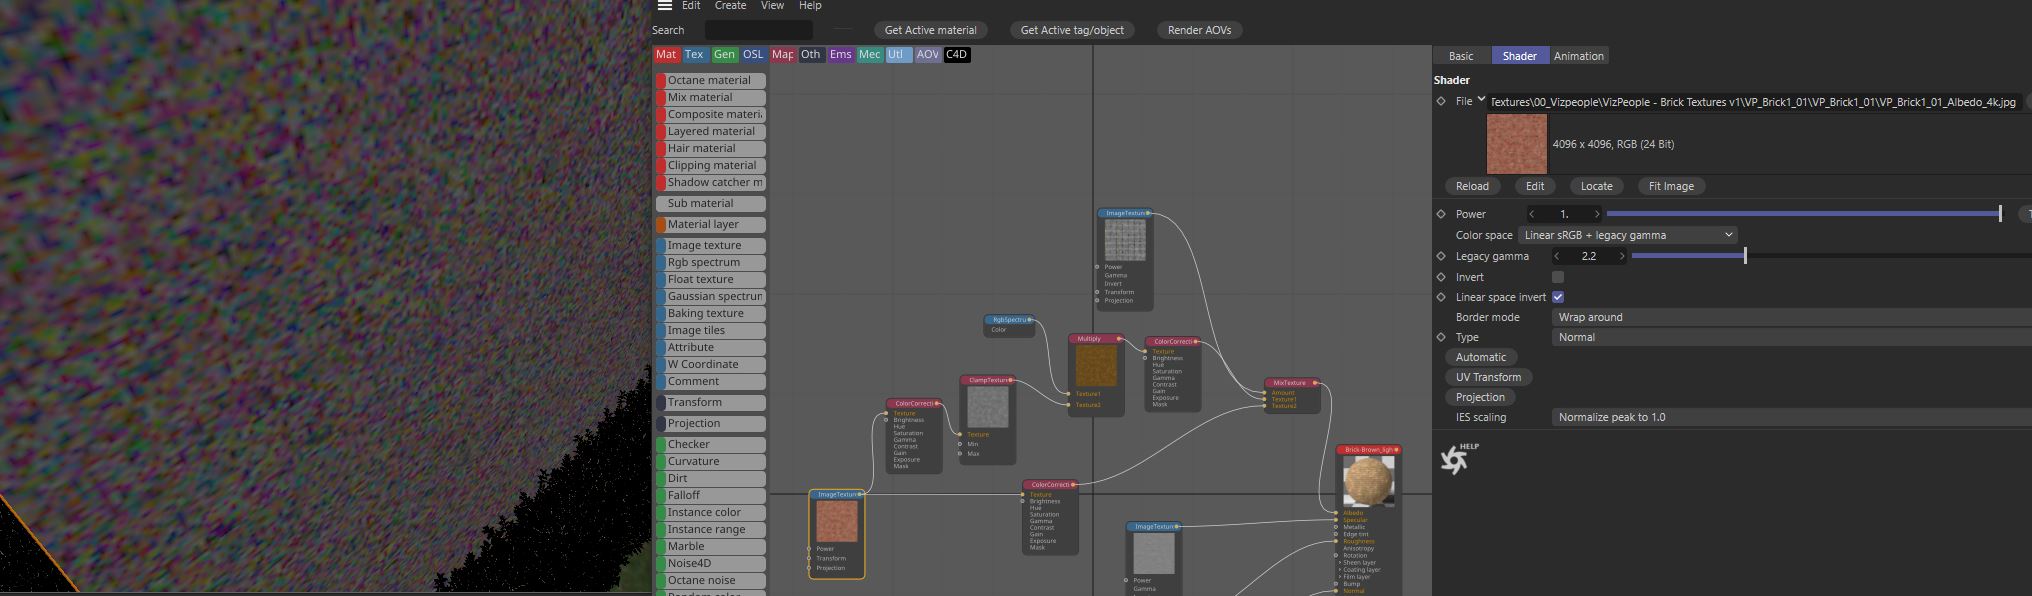
Task: Toggle the Map node filter
Action: point(782,55)
